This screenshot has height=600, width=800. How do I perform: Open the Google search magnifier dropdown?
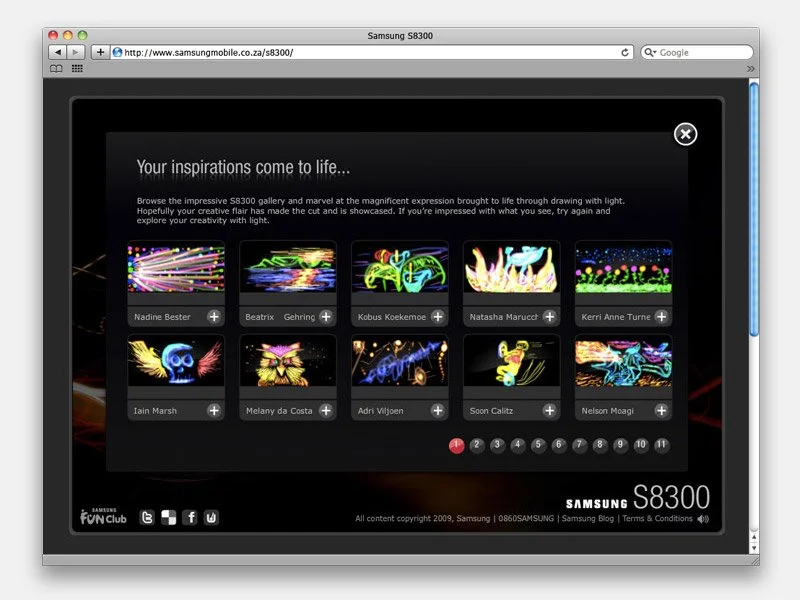pyautogui.click(x=649, y=53)
